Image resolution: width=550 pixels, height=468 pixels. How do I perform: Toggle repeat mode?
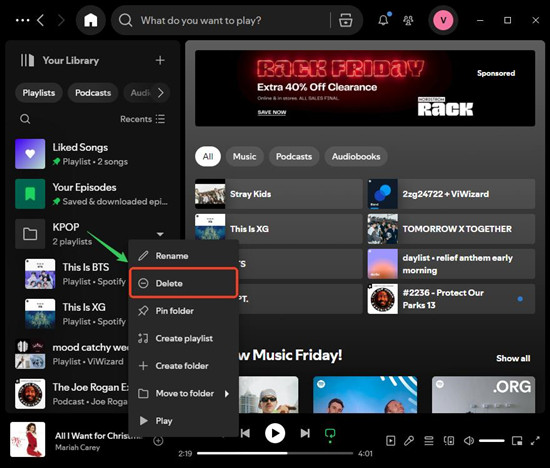coord(330,435)
